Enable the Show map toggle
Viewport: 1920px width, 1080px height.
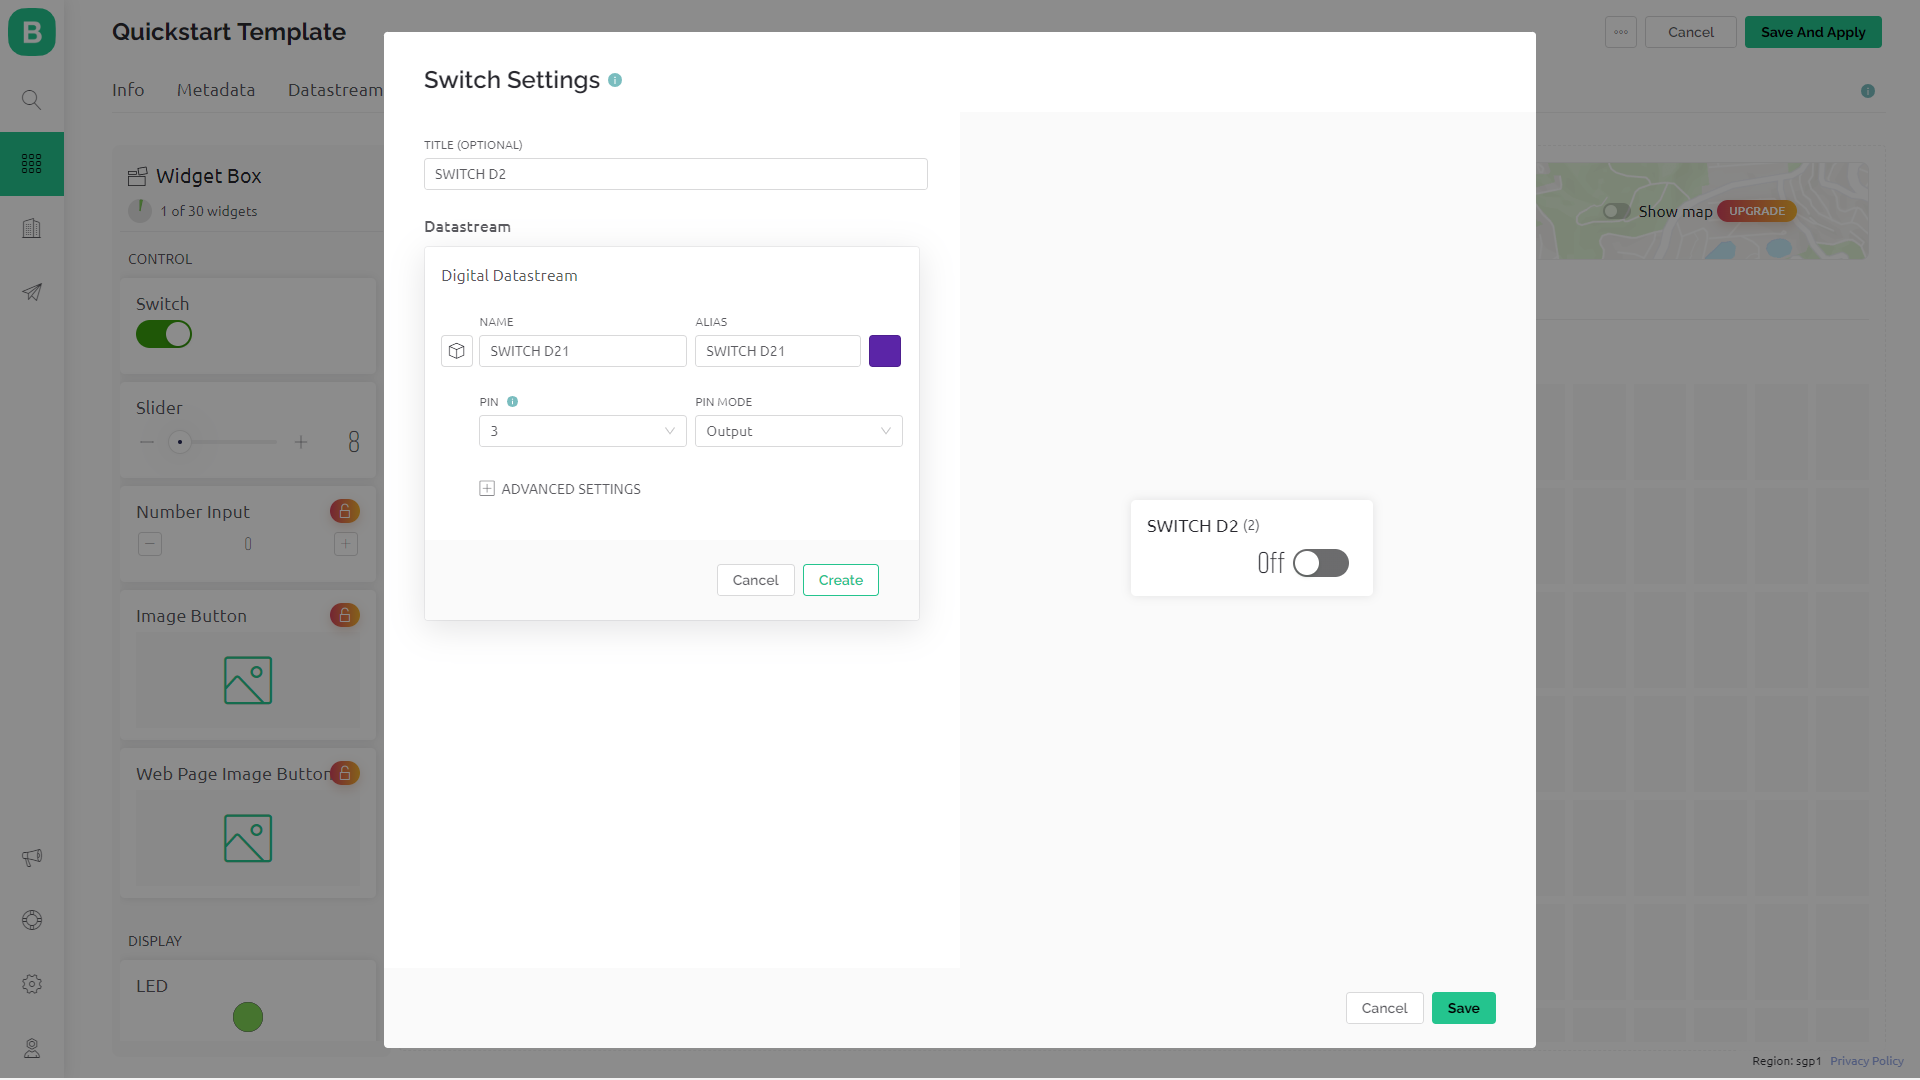click(x=1616, y=211)
